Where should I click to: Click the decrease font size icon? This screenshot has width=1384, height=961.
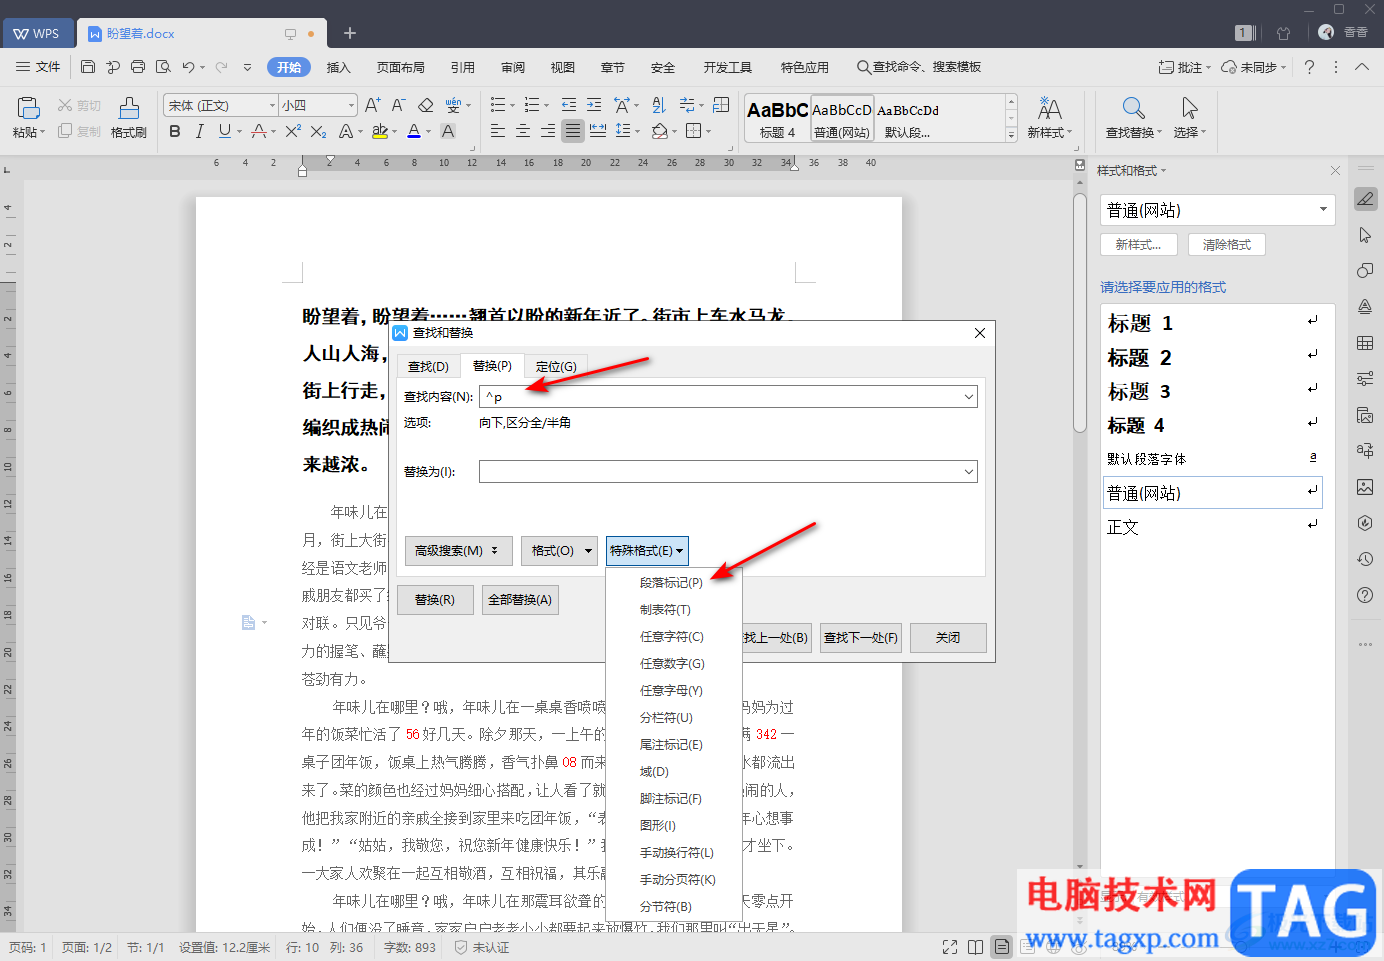coord(398,105)
